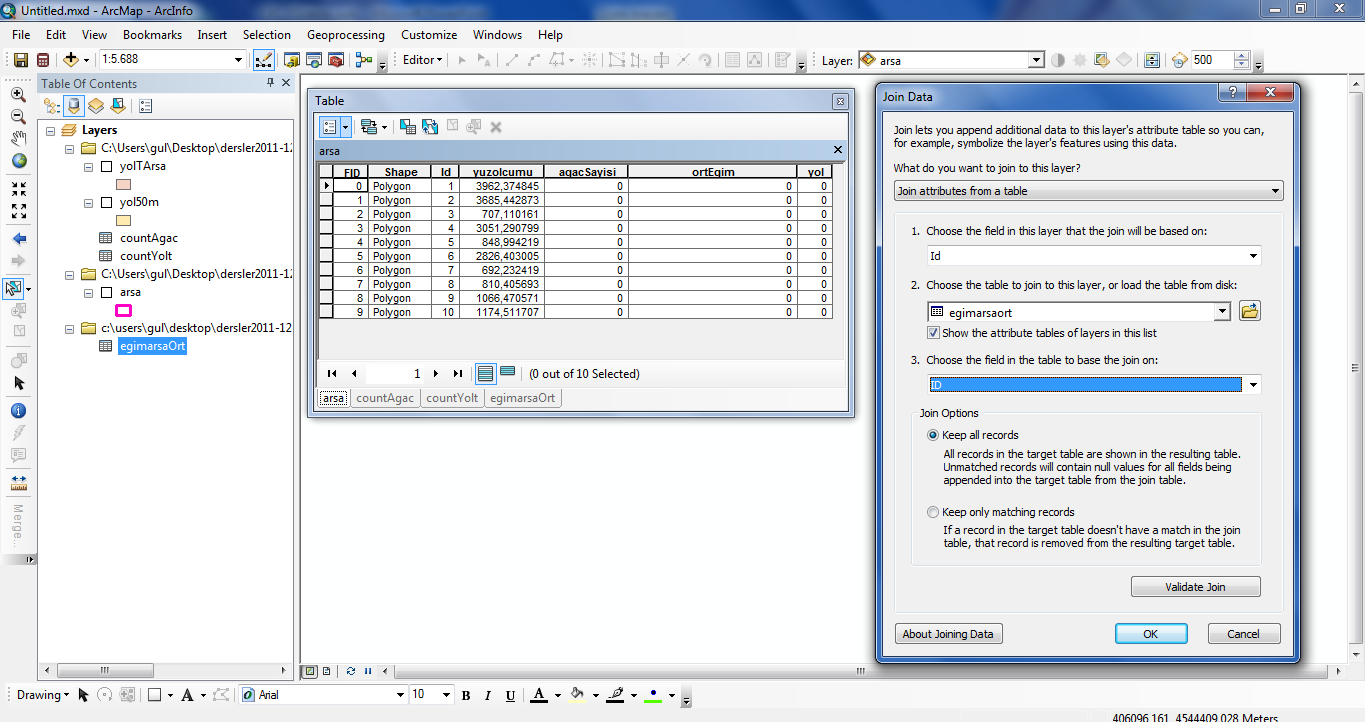1365x722 pixels.
Task: Browse for table with folder icon
Action: (x=1249, y=311)
